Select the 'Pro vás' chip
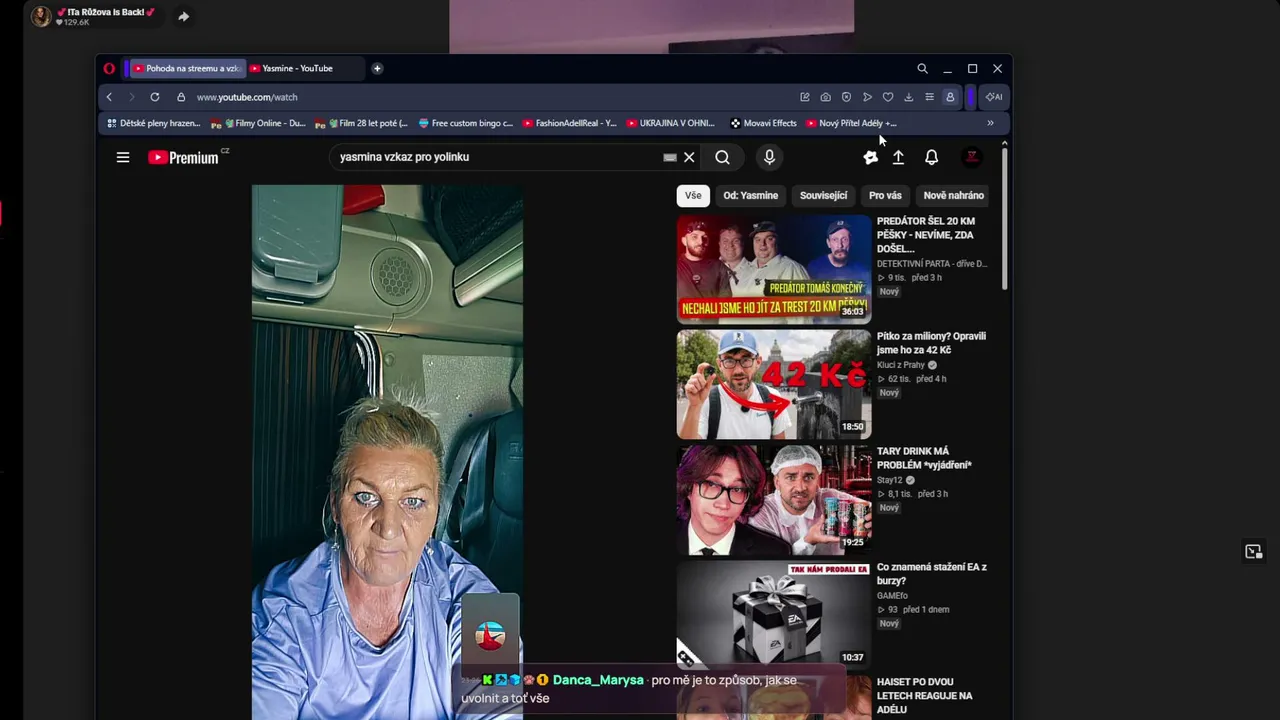This screenshot has height=720, width=1280. pos(885,195)
